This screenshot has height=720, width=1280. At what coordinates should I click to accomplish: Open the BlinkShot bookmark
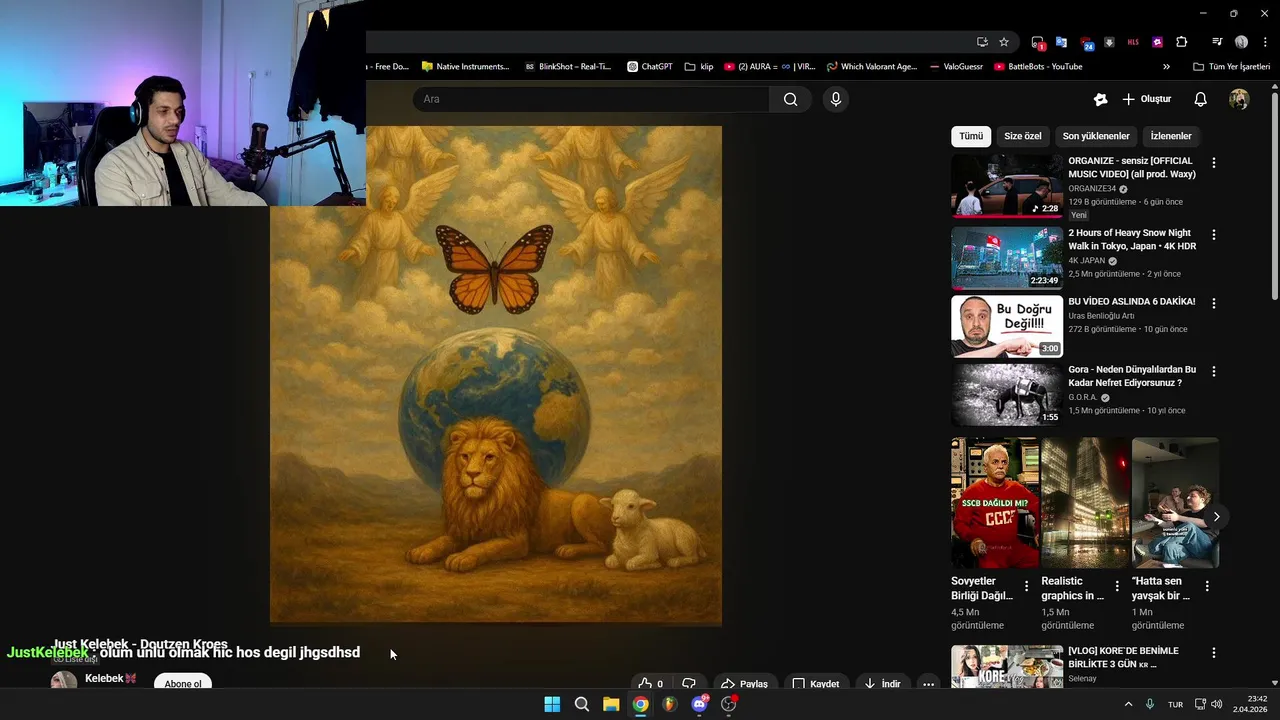tap(567, 67)
